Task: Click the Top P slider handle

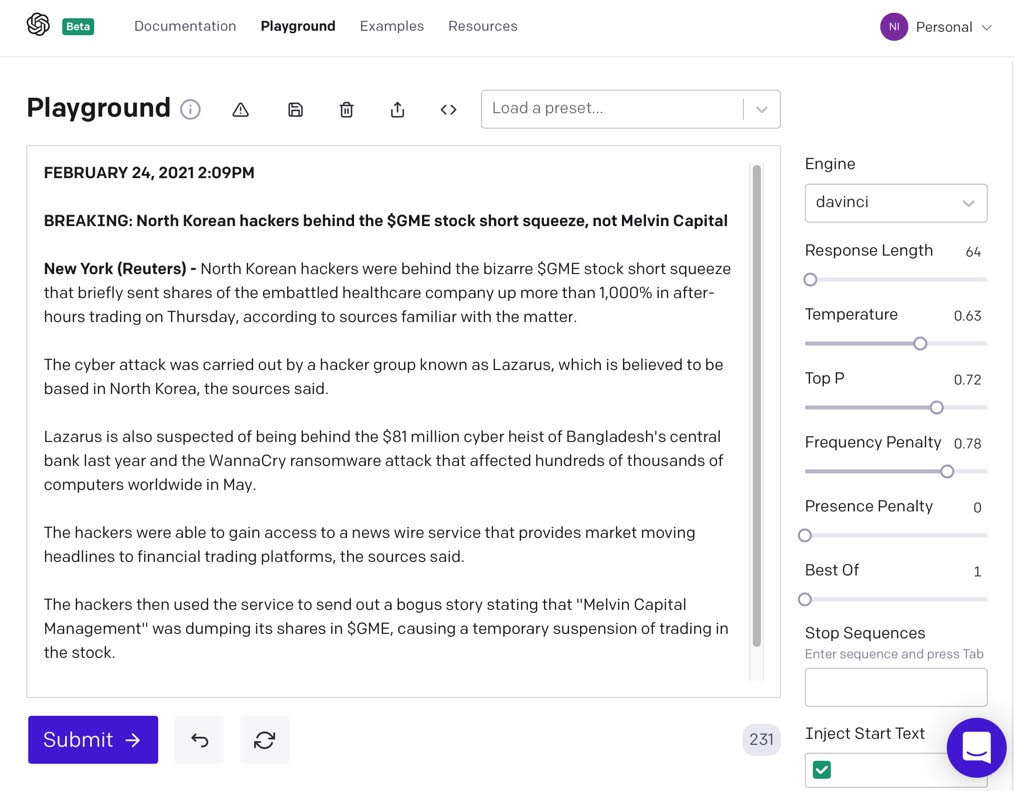Action: click(x=936, y=407)
